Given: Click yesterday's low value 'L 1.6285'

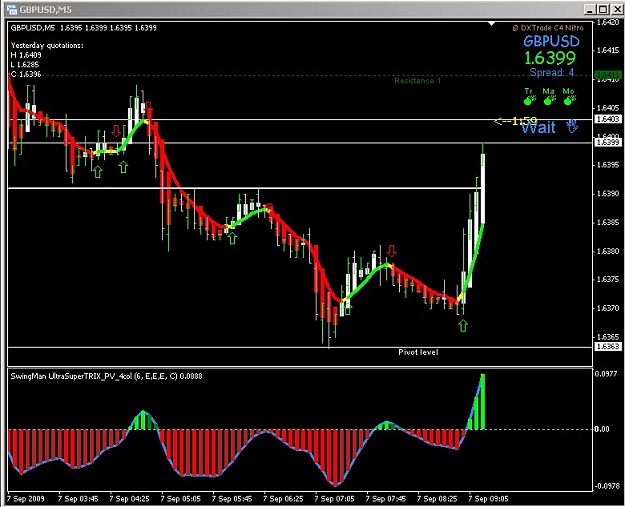Looking at the screenshot, I should coord(25,65).
